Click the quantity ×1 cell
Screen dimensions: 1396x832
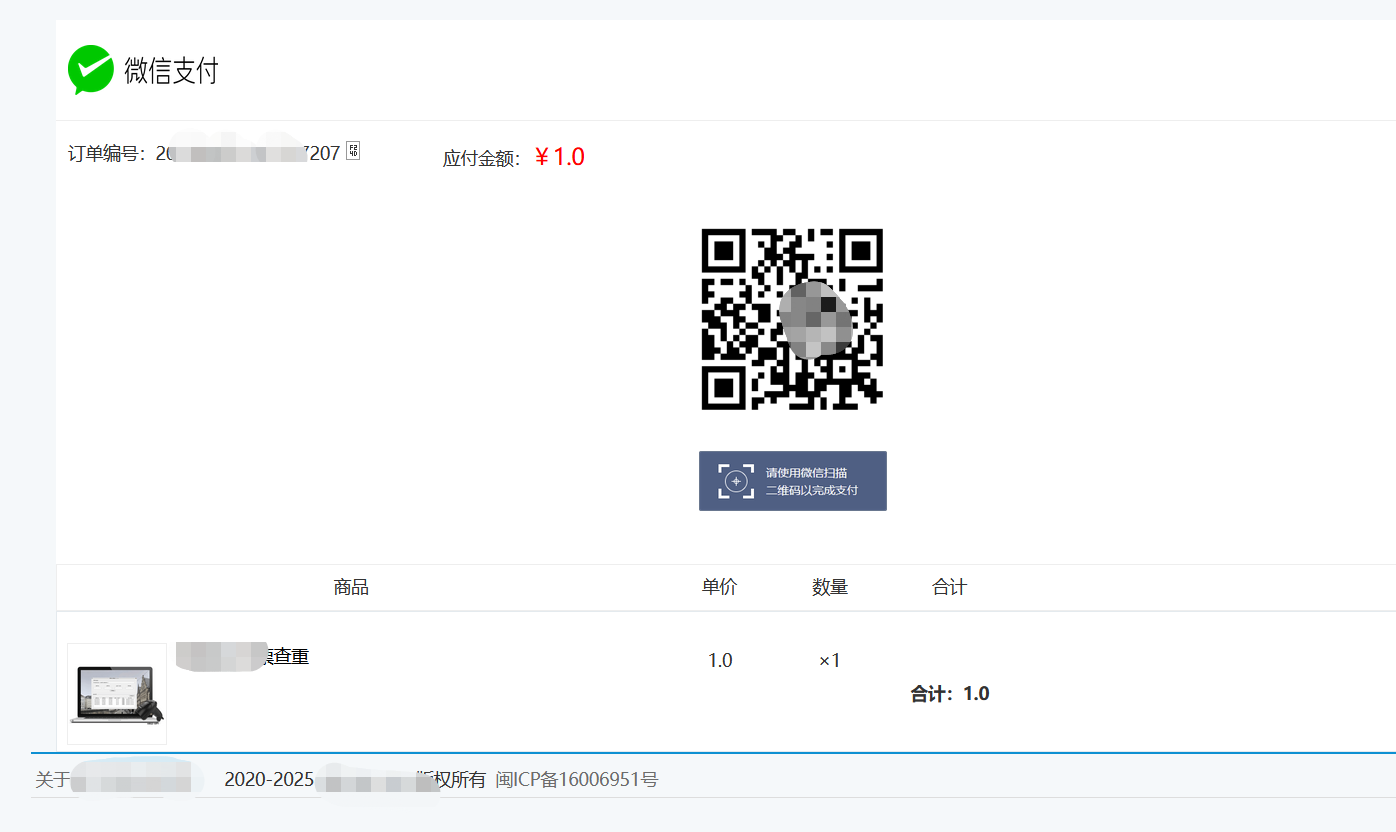coord(830,660)
